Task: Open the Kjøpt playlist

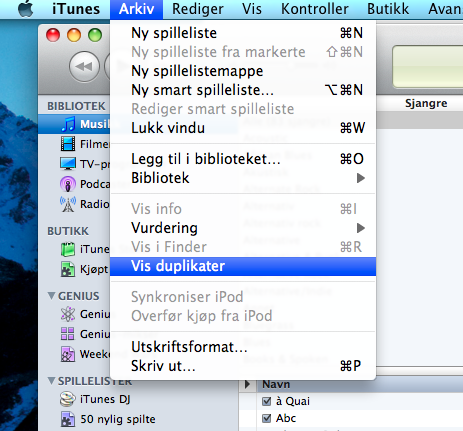Action: 84,269
